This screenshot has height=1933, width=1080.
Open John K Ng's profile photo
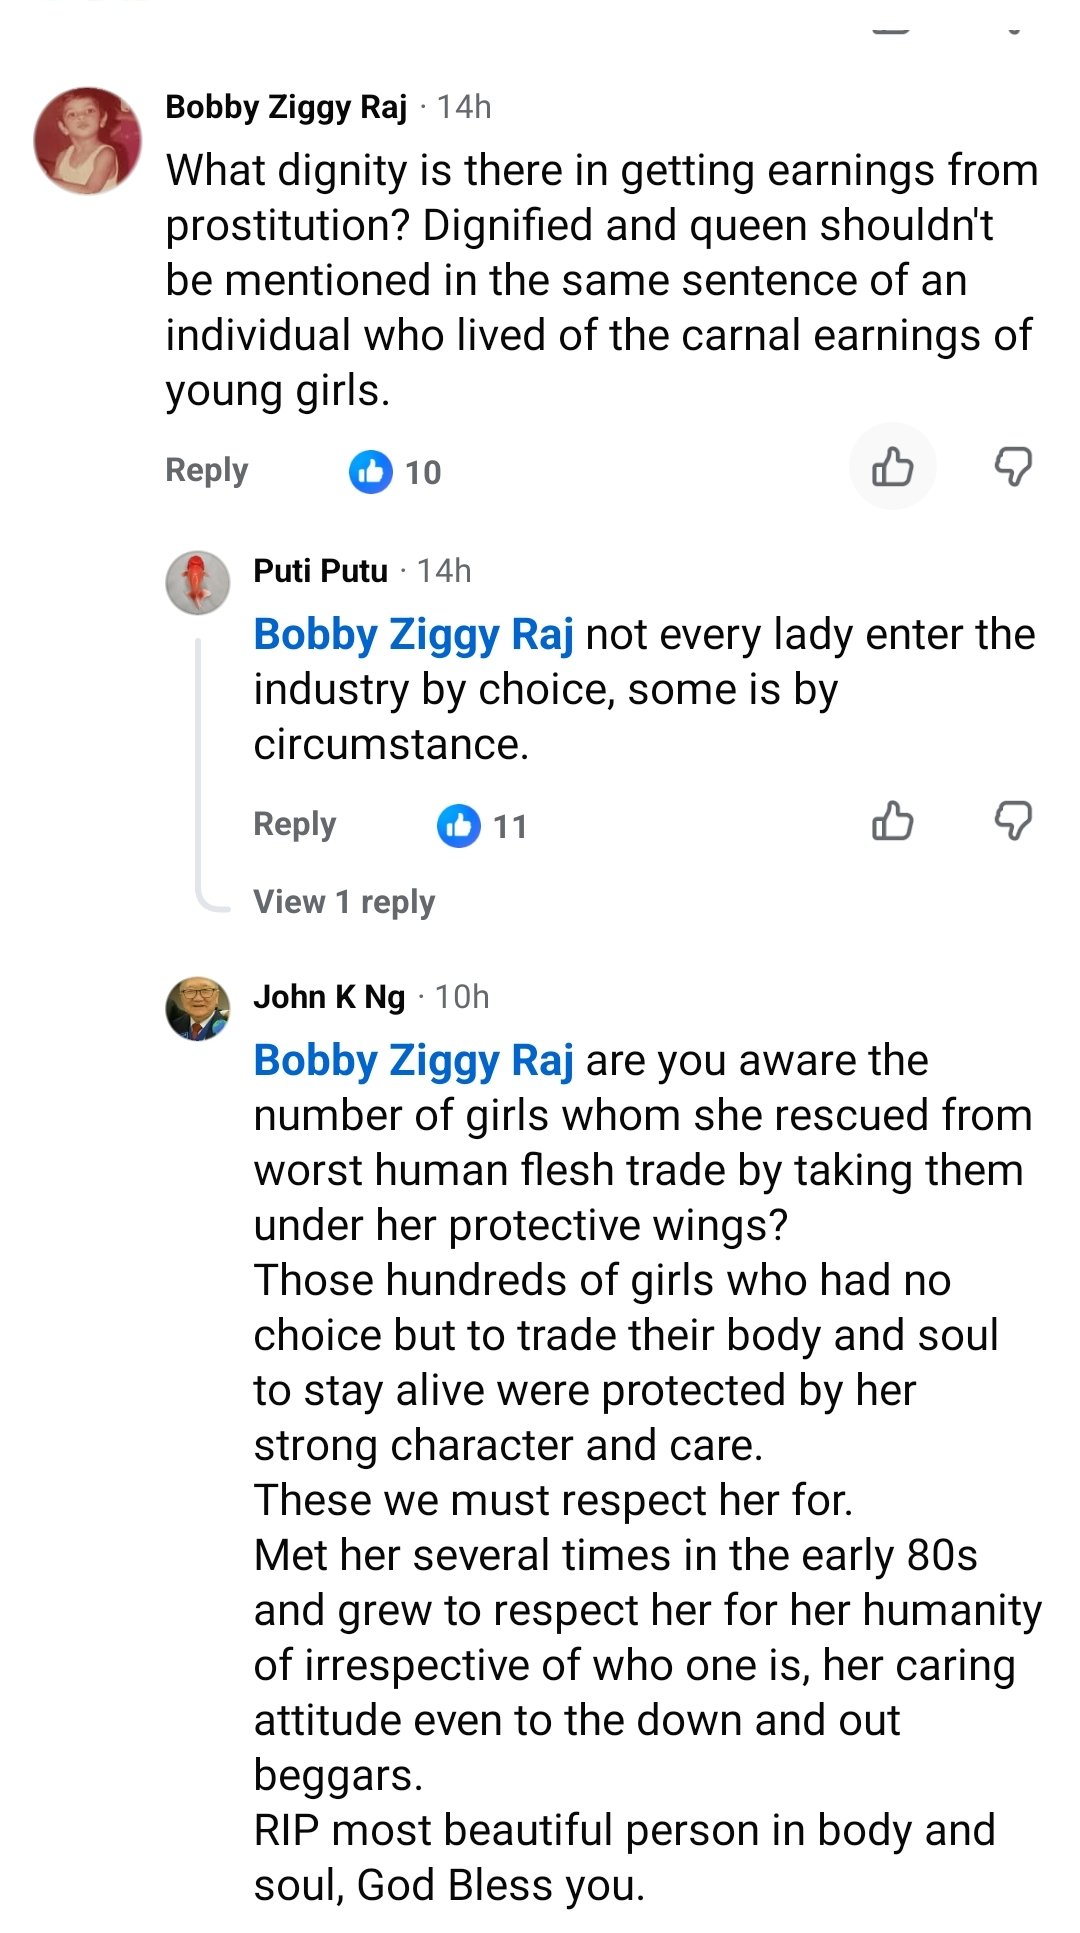(x=198, y=1008)
